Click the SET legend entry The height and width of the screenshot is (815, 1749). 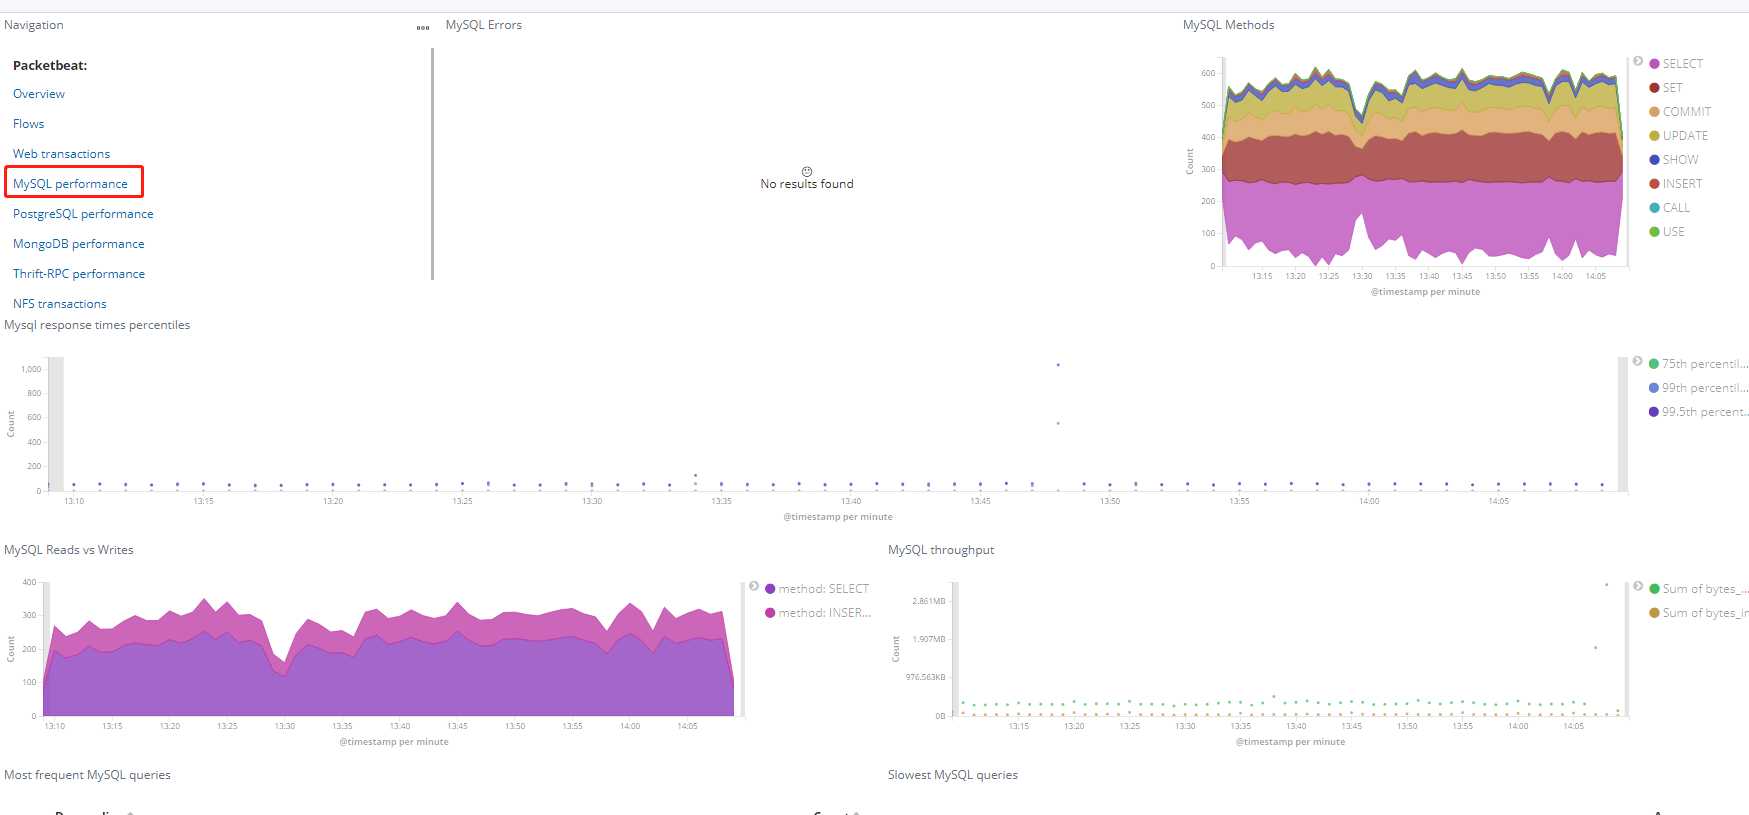1666,88
